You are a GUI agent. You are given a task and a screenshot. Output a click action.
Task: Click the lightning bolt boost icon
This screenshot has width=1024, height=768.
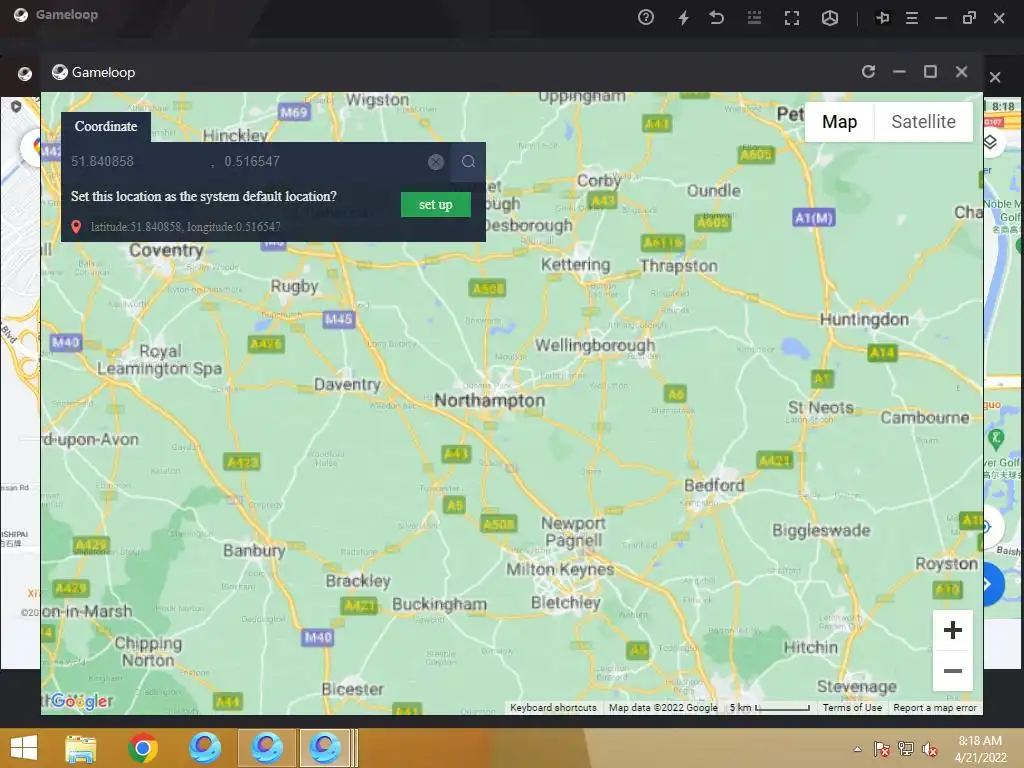(x=683, y=18)
